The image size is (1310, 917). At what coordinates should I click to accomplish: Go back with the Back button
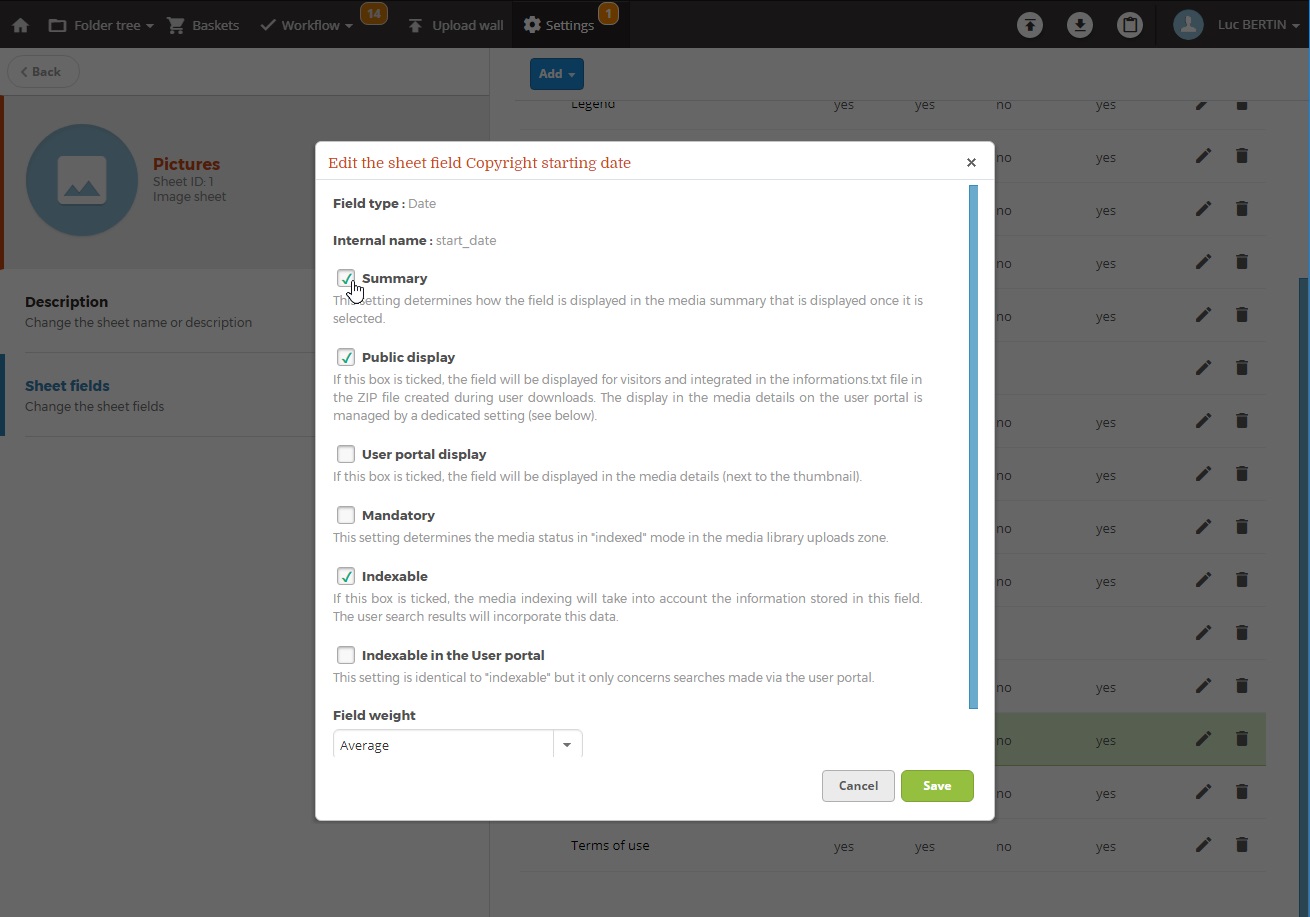tap(43, 72)
